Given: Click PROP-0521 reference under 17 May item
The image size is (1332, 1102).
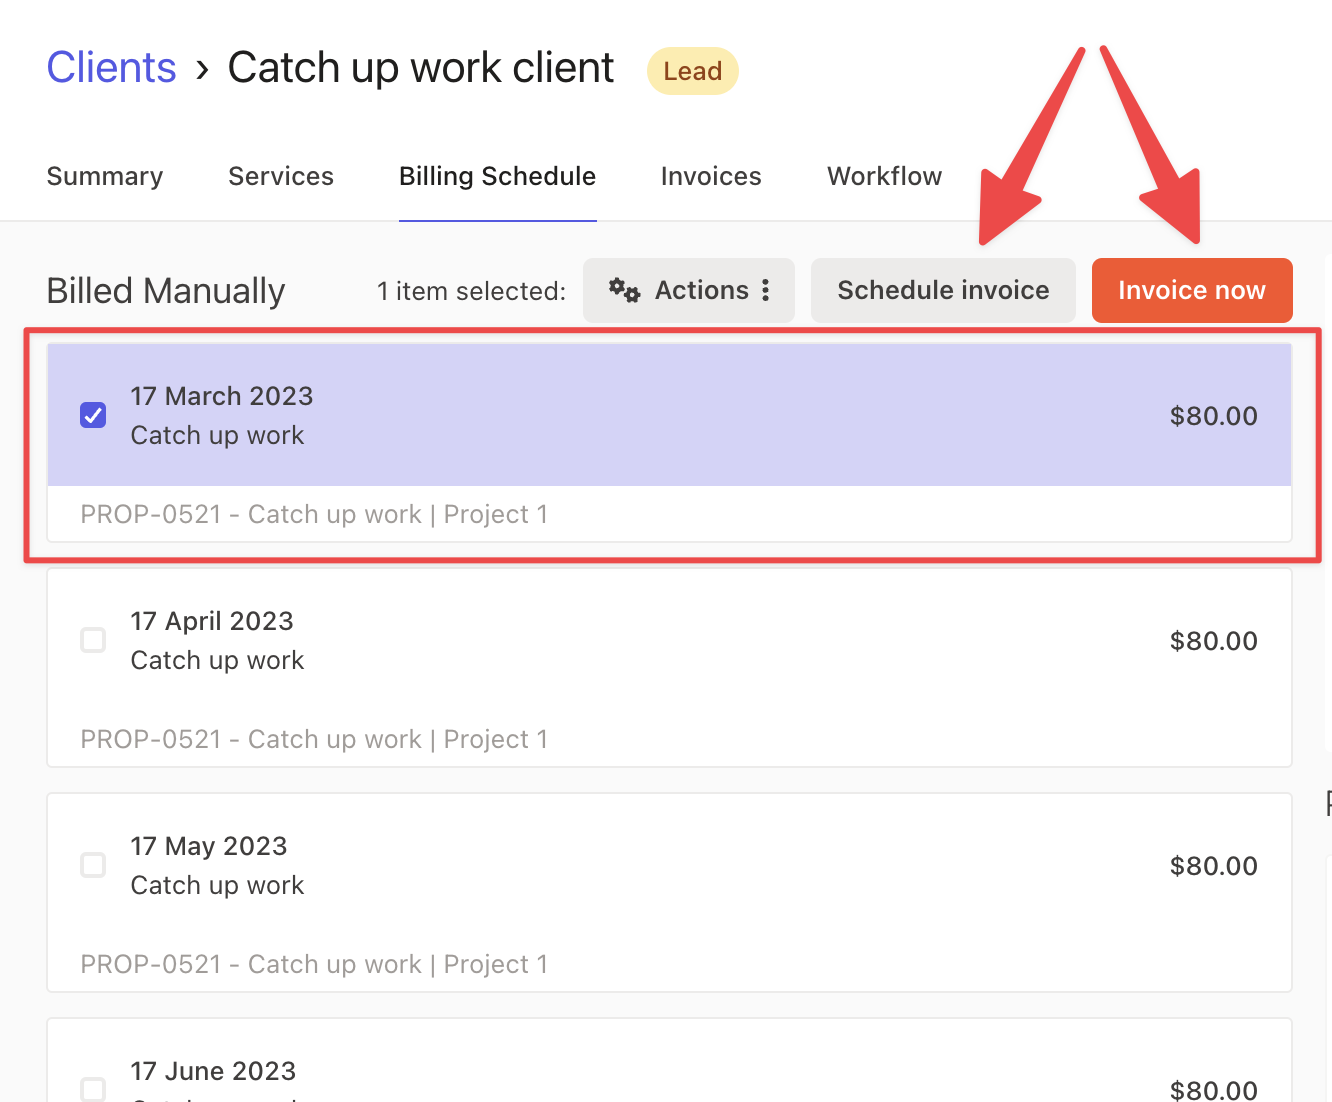Looking at the screenshot, I should [314, 964].
